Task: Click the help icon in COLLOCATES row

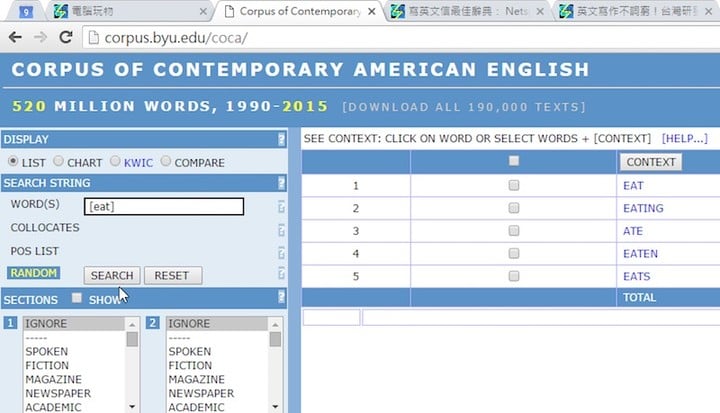Action: coord(281,229)
